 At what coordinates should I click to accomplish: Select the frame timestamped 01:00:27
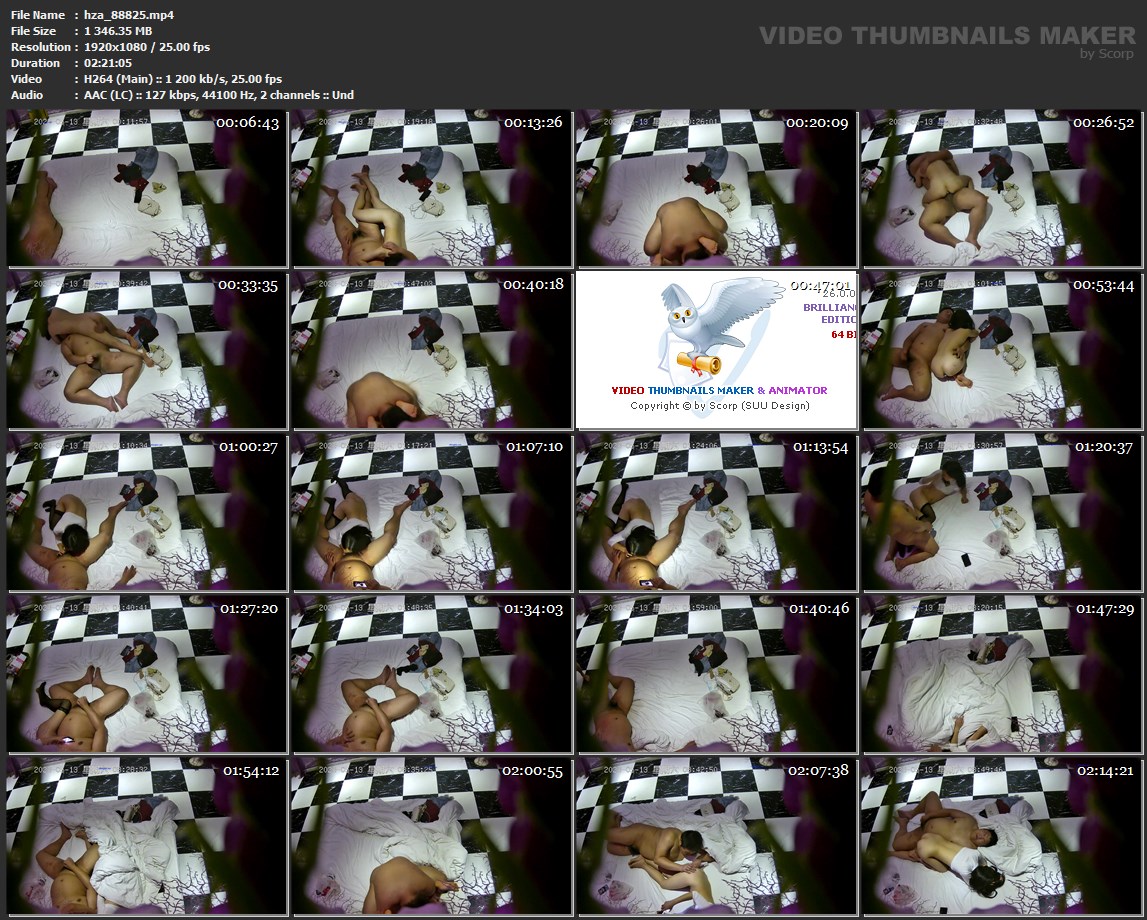(147, 512)
